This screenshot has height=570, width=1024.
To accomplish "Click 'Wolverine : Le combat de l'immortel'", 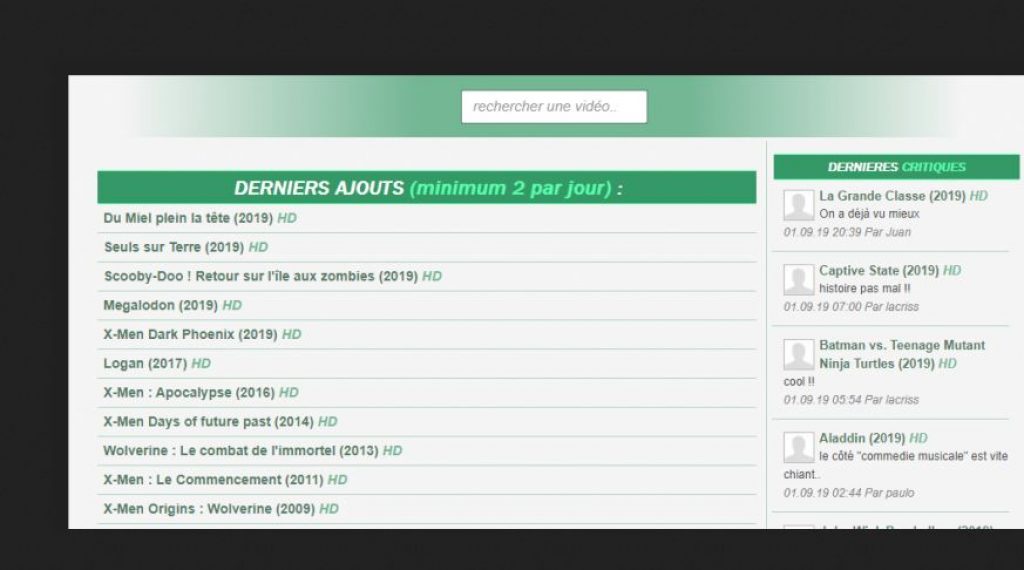I will pyautogui.click(x=240, y=450).
